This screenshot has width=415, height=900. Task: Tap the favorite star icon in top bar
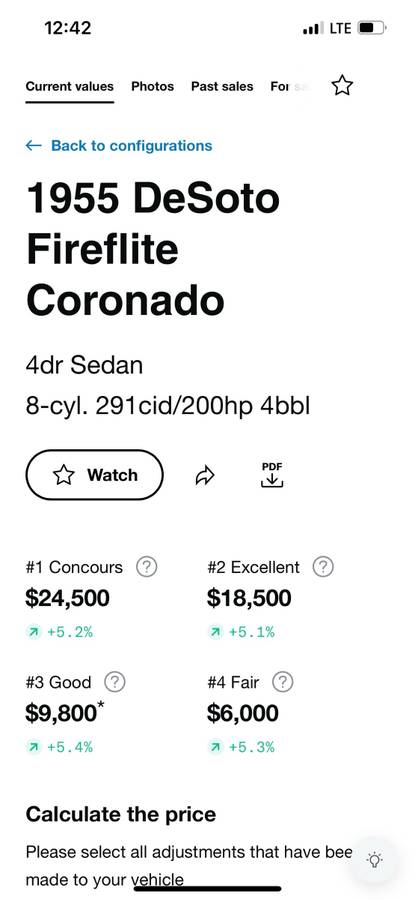coord(342,86)
